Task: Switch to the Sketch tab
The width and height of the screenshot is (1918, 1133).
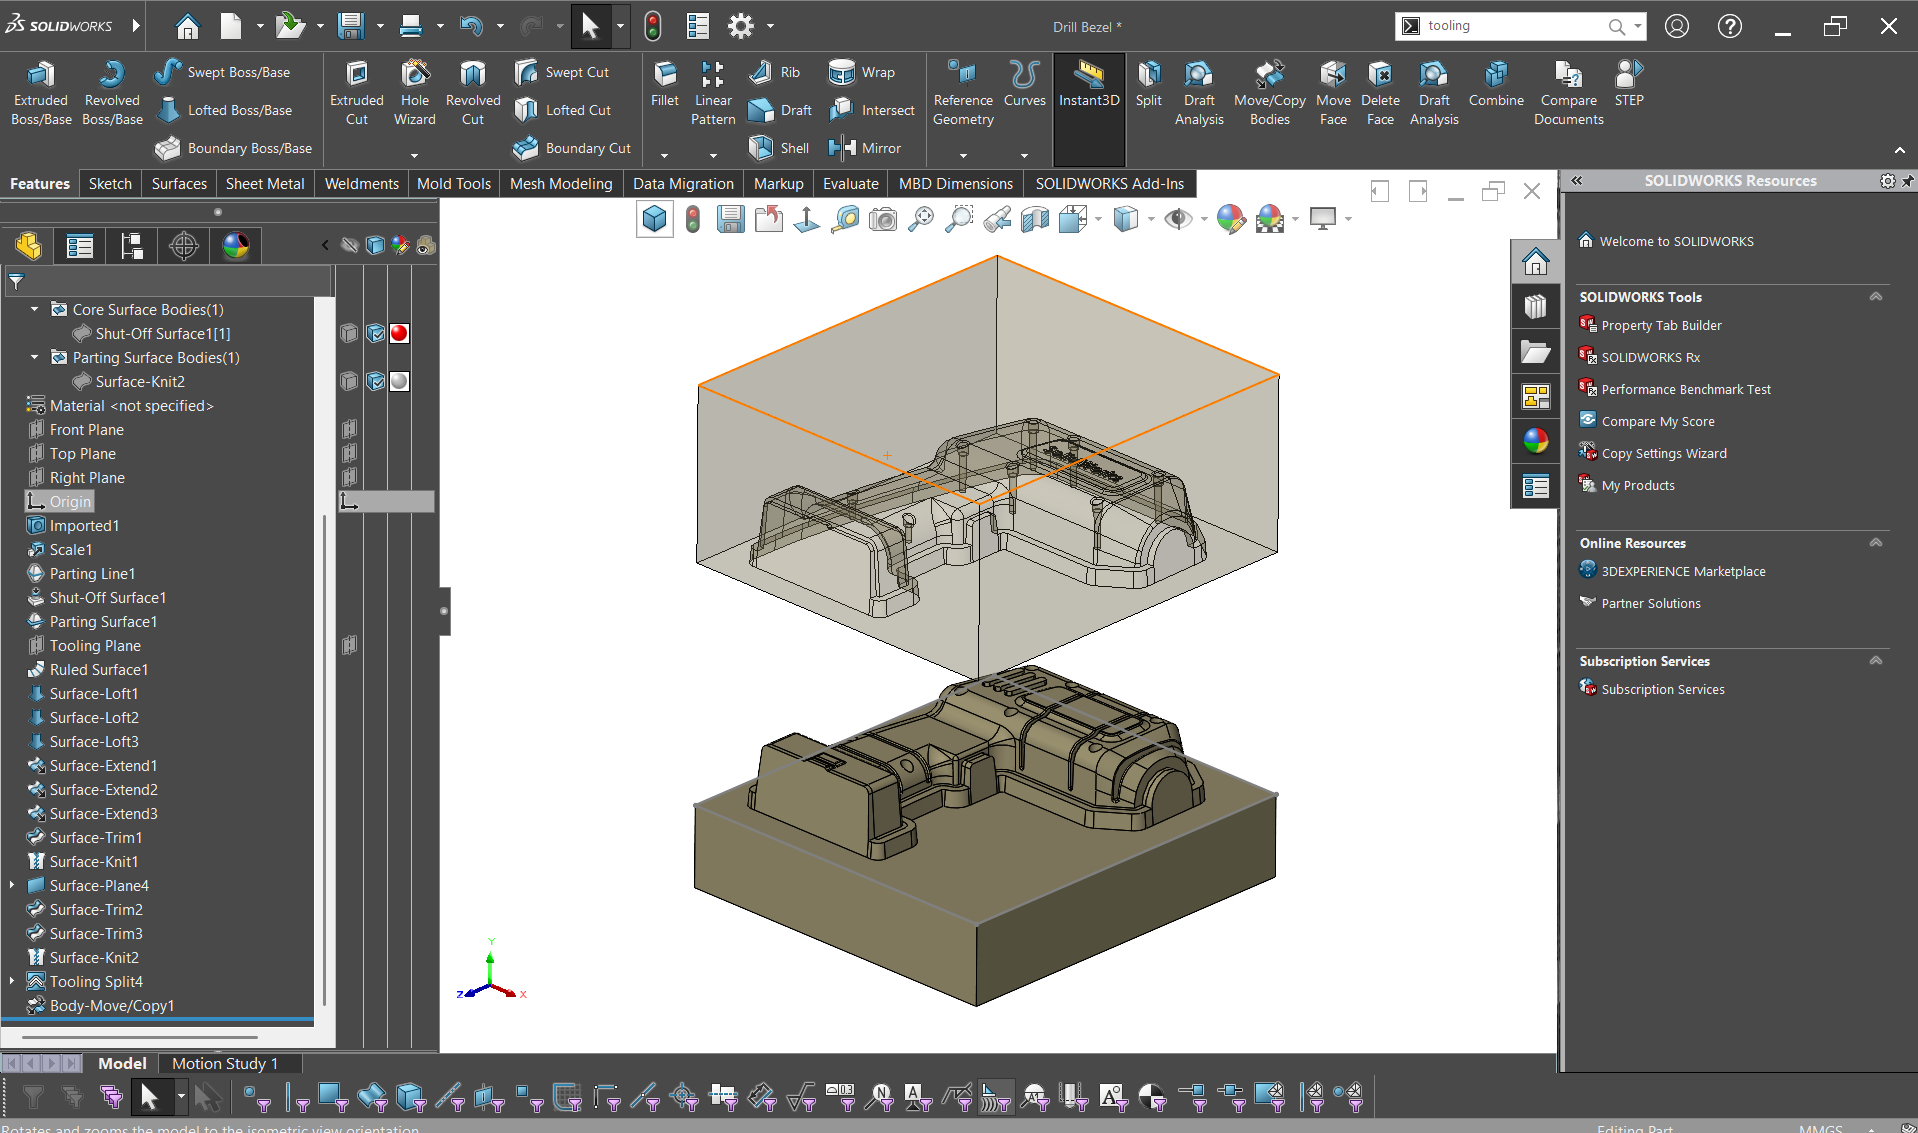Action: (x=110, y=184)
